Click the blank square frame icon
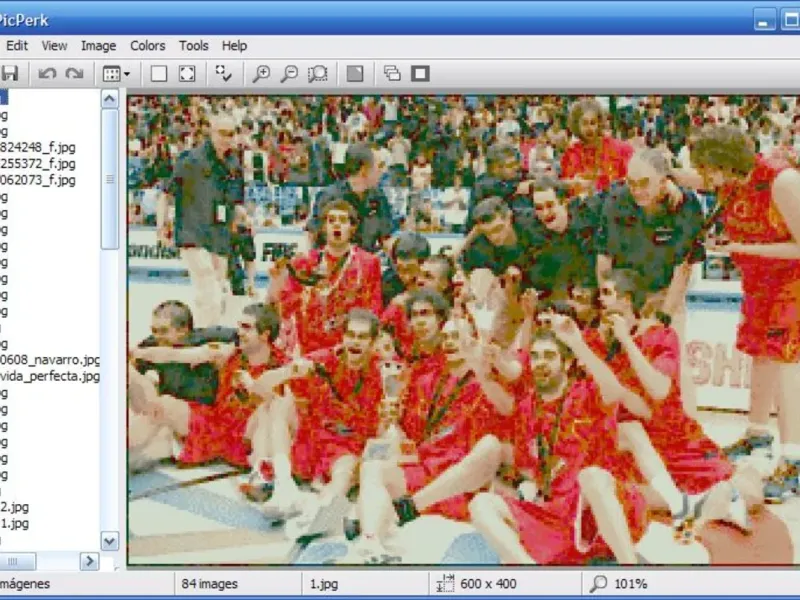800x600 pixels. [x=159, y=73]
